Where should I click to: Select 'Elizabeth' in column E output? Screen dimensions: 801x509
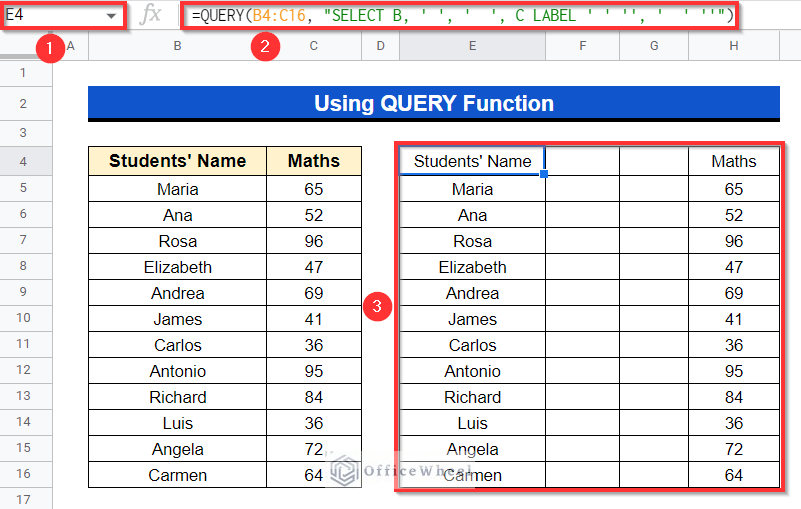pos(473,267)
